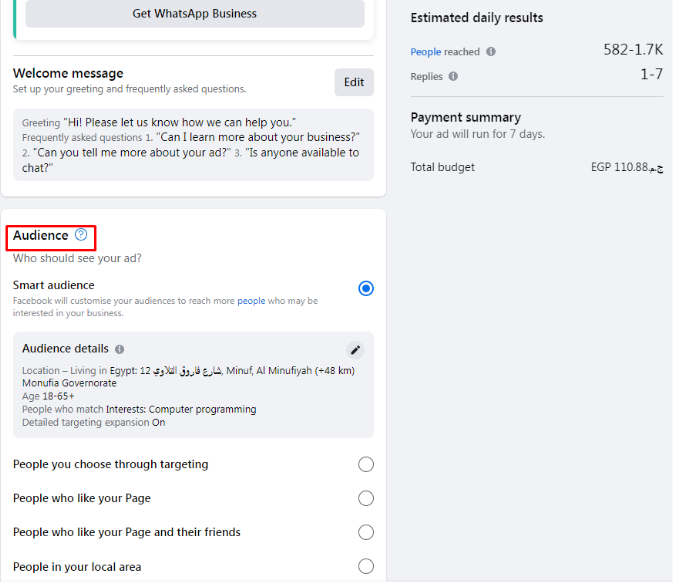Screen dimensions: 675x582
Task: Click the Total budget EGP 110.88 amount
Action: (626, 167)
